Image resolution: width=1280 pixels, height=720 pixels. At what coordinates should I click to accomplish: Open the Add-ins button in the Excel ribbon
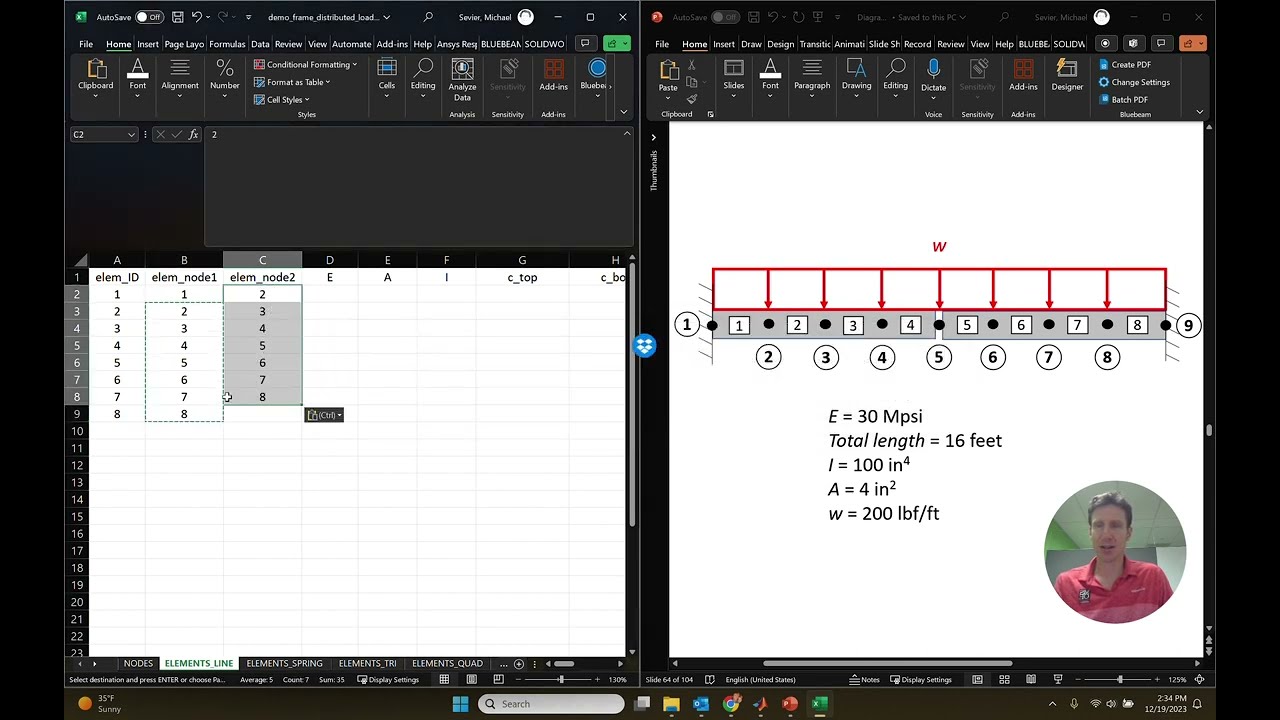pyautogui.click(x=553, y=75)
